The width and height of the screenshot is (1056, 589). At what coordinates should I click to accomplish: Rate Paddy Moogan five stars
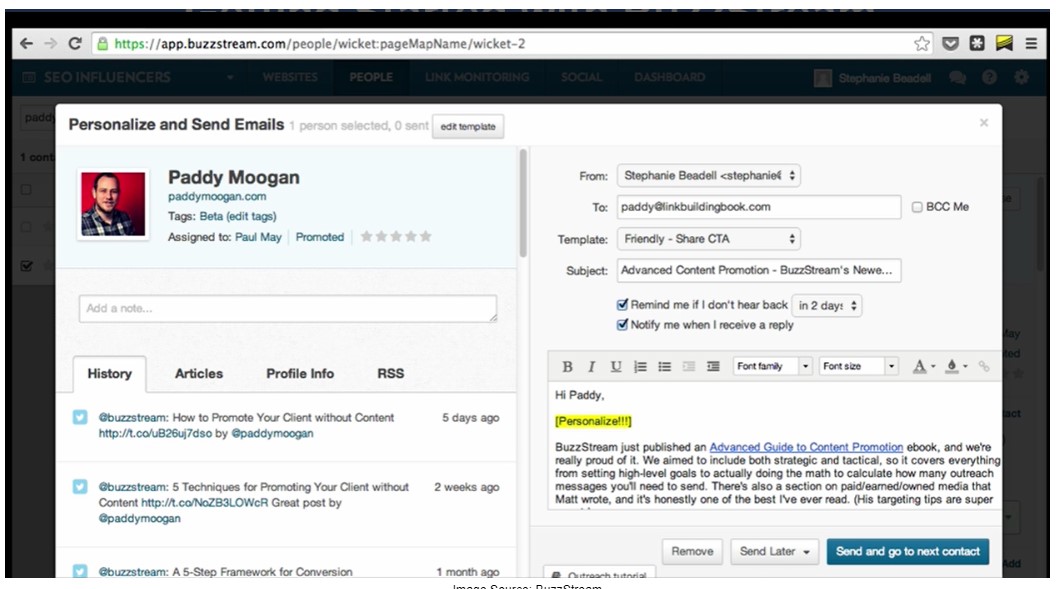[x=426, y=236]
